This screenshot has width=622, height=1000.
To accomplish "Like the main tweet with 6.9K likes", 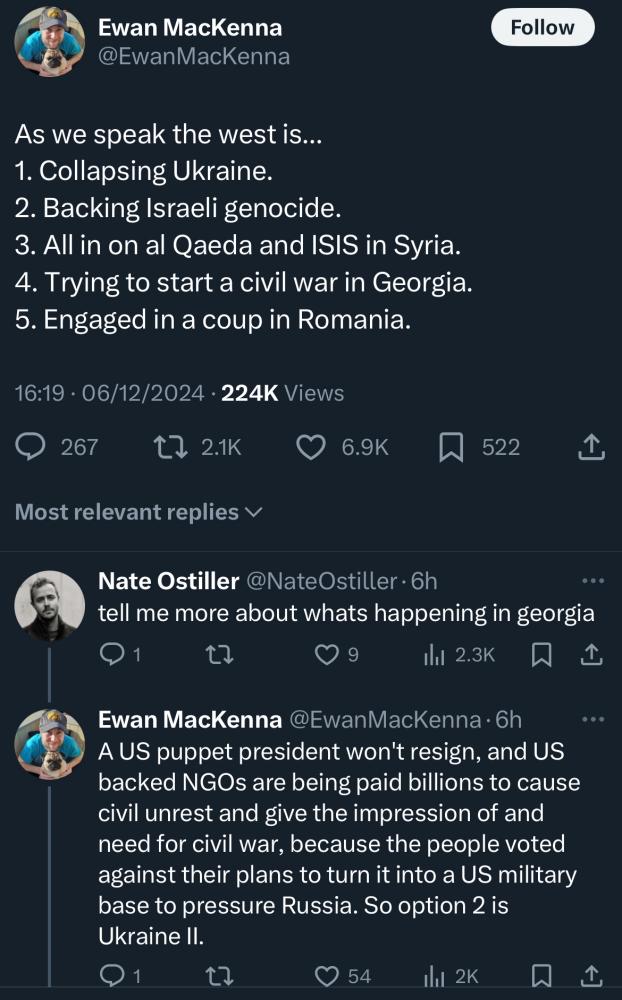I will click(x=313, y=447).
